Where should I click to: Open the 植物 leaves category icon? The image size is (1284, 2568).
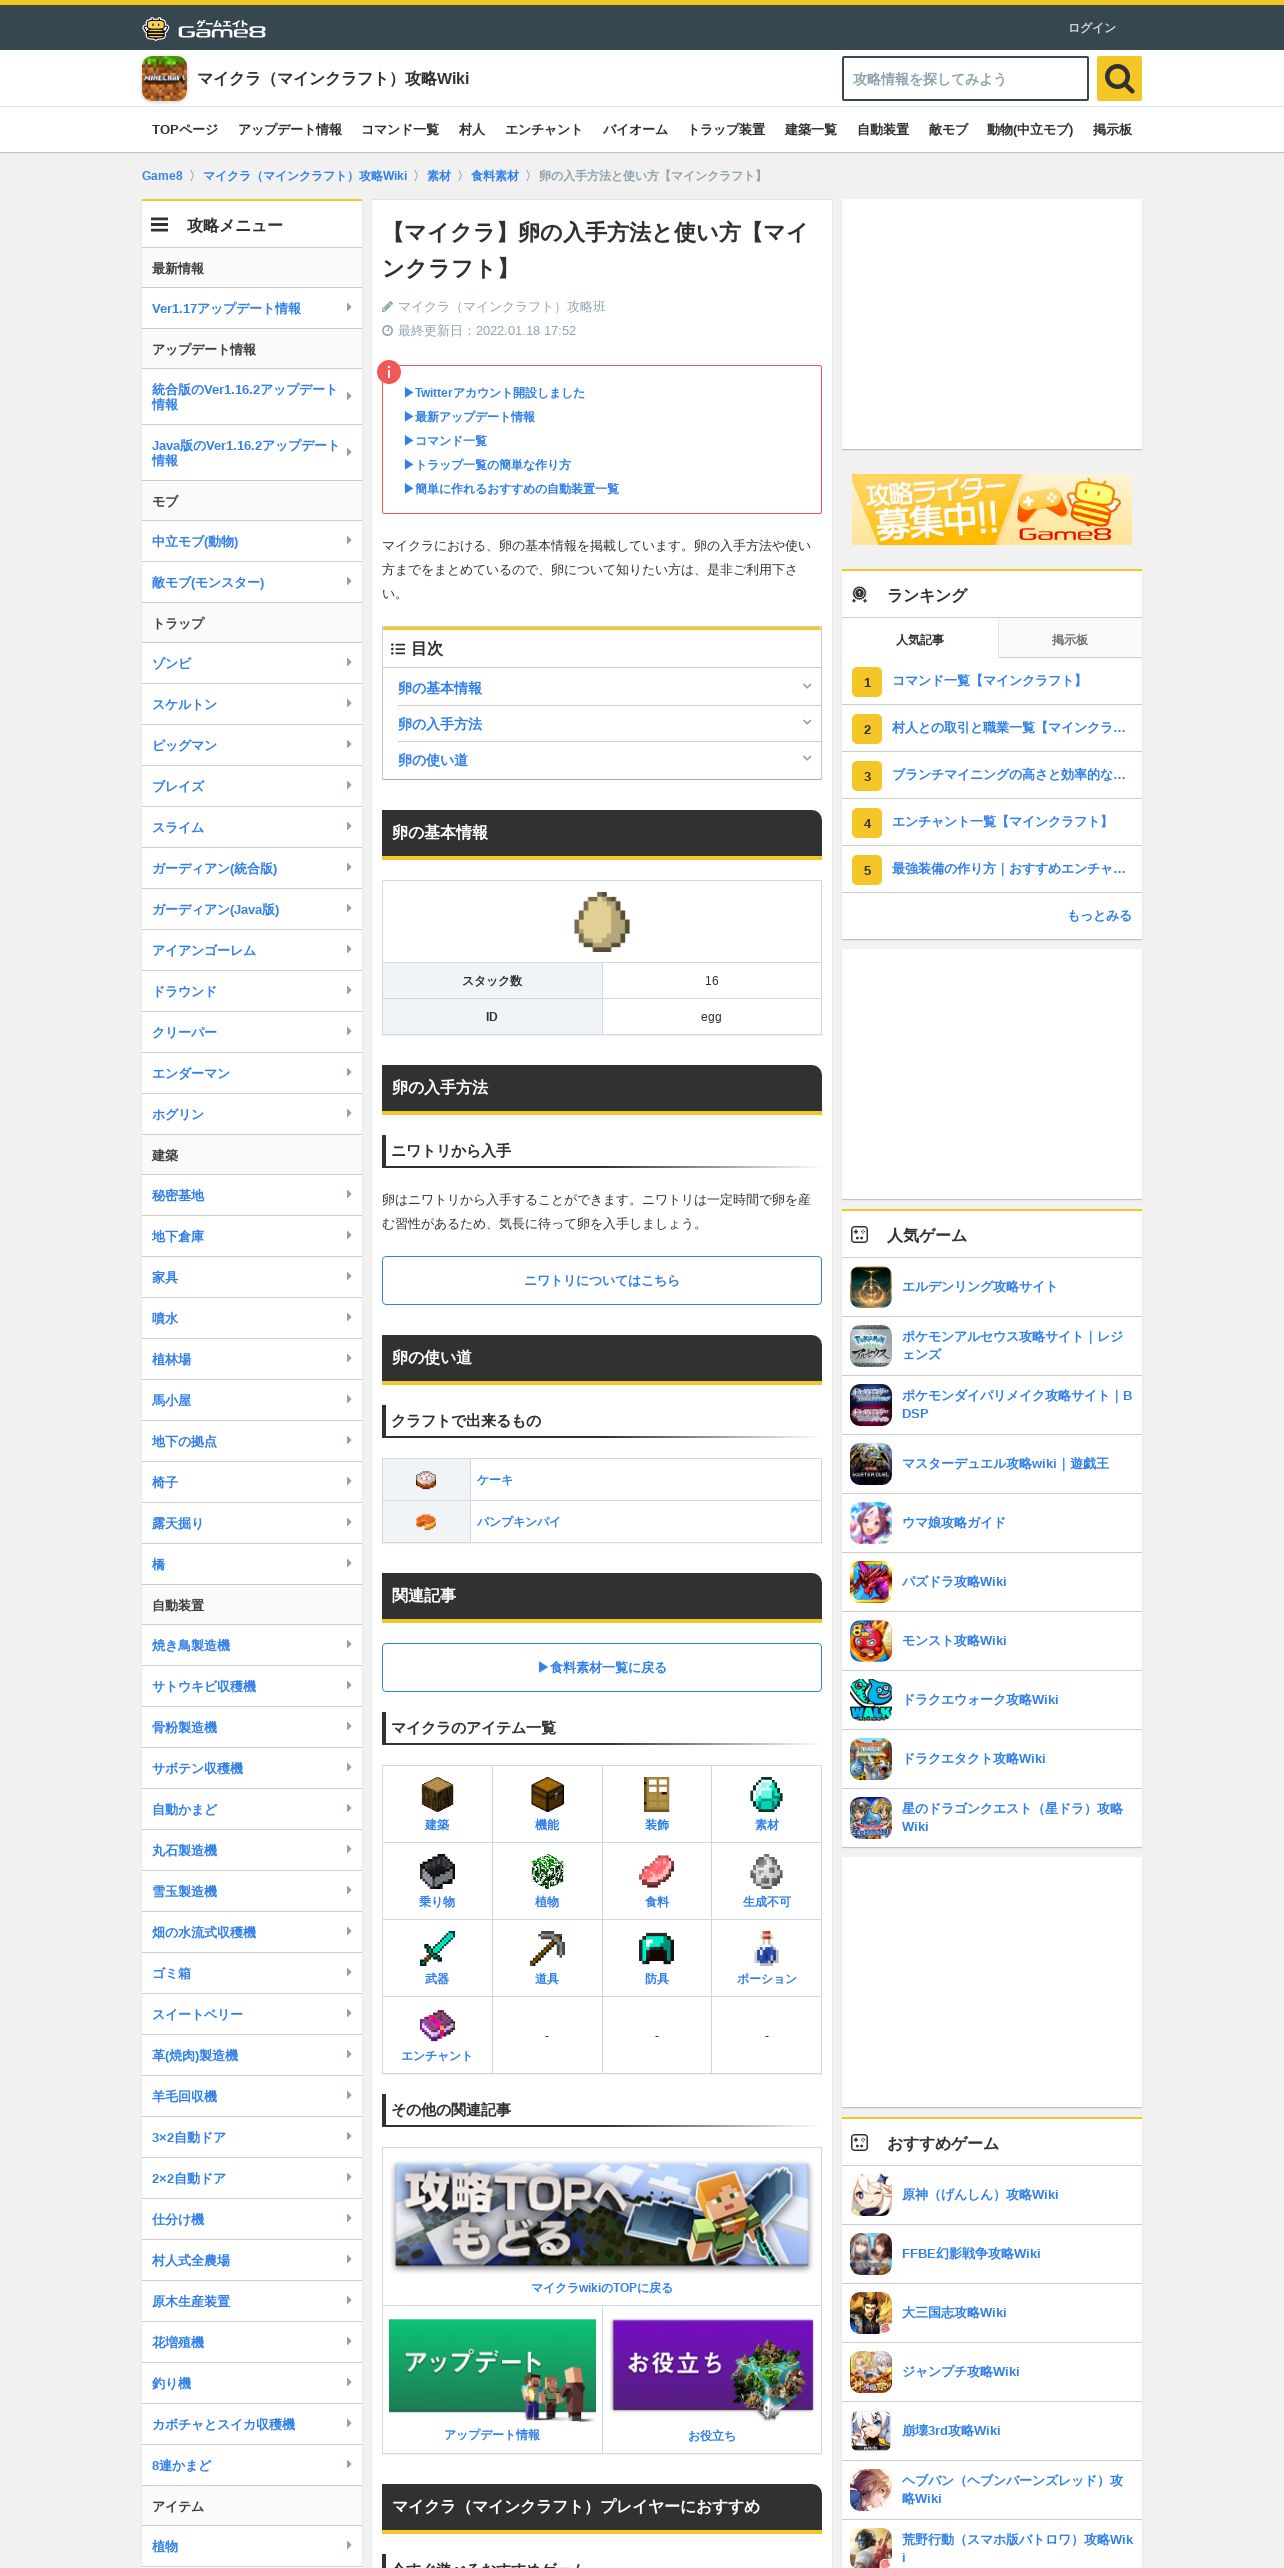547,1871
